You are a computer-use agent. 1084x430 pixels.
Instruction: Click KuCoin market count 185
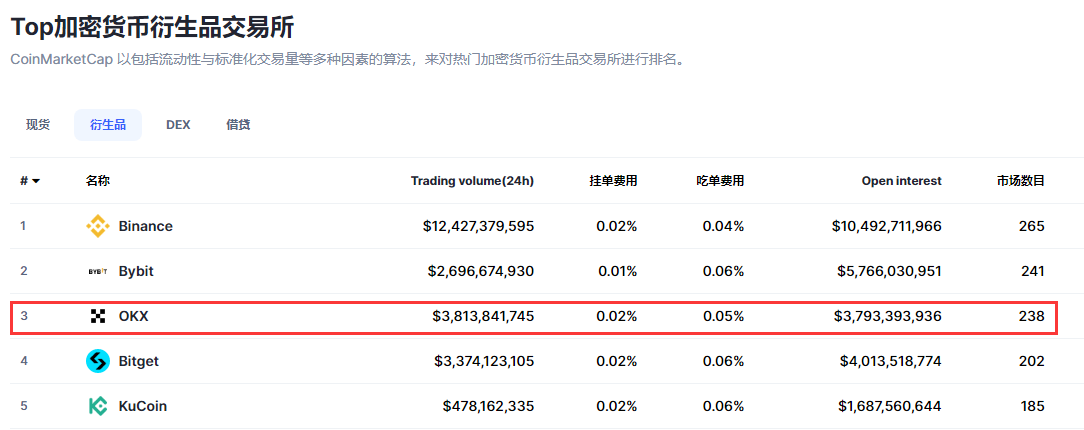1032,406
